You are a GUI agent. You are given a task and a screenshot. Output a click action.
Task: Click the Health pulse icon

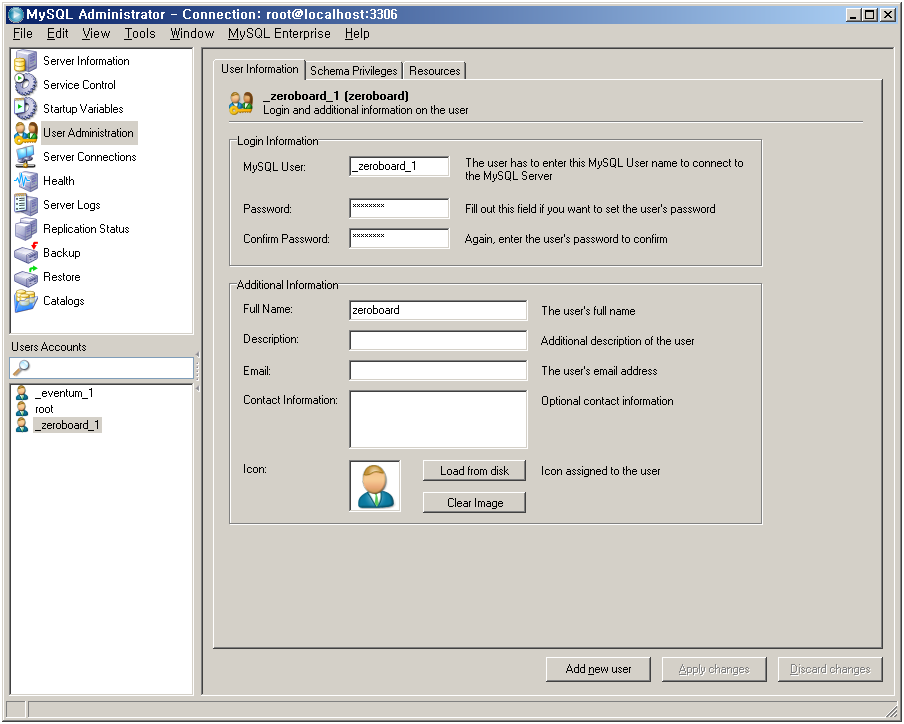(x=25, y=181)
